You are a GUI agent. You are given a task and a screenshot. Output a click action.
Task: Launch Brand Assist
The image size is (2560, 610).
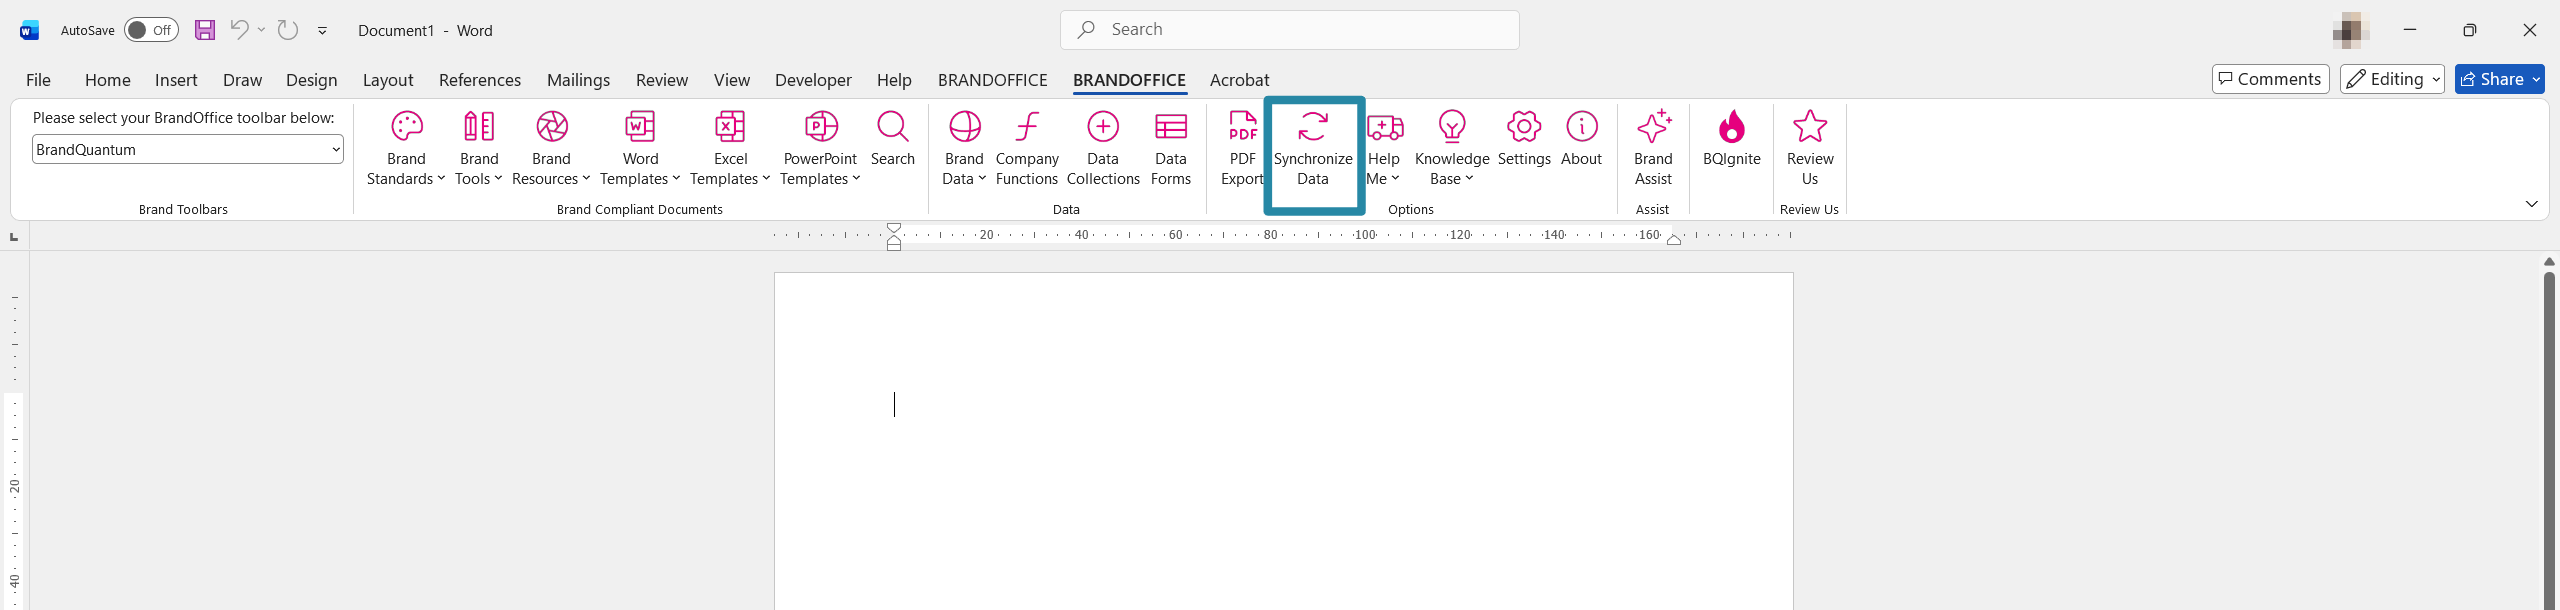(1653, 148)
